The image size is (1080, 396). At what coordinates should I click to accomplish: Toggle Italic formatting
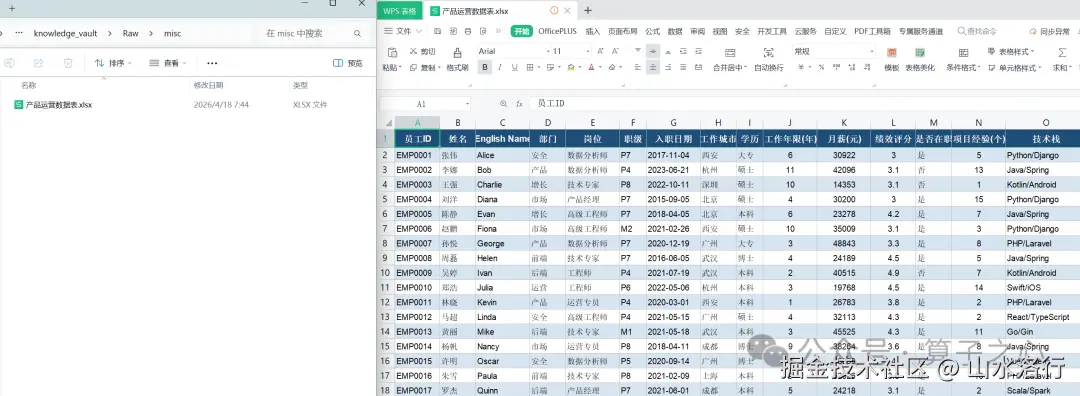(499, 67)
